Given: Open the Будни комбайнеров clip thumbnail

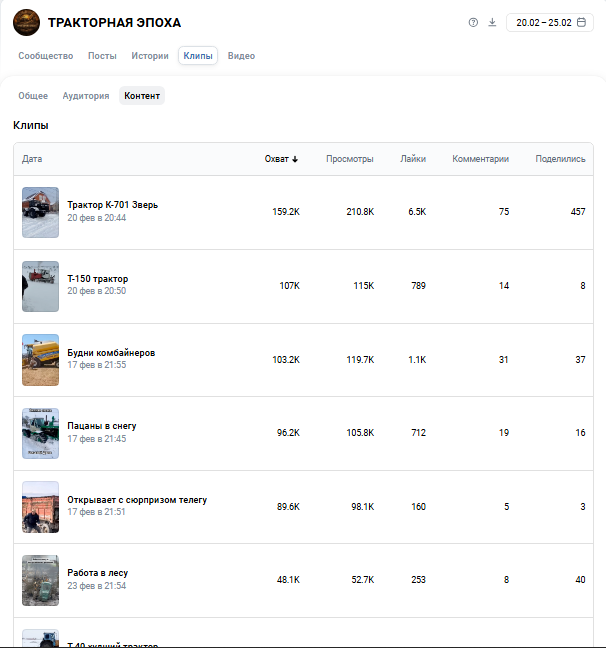Looking at the screenshot, I should 41,360.
